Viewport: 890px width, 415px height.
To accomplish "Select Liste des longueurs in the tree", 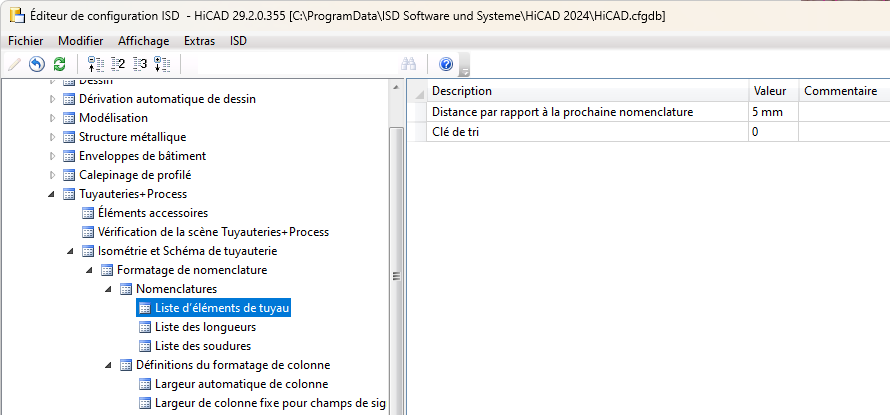I will coord(205,327).
